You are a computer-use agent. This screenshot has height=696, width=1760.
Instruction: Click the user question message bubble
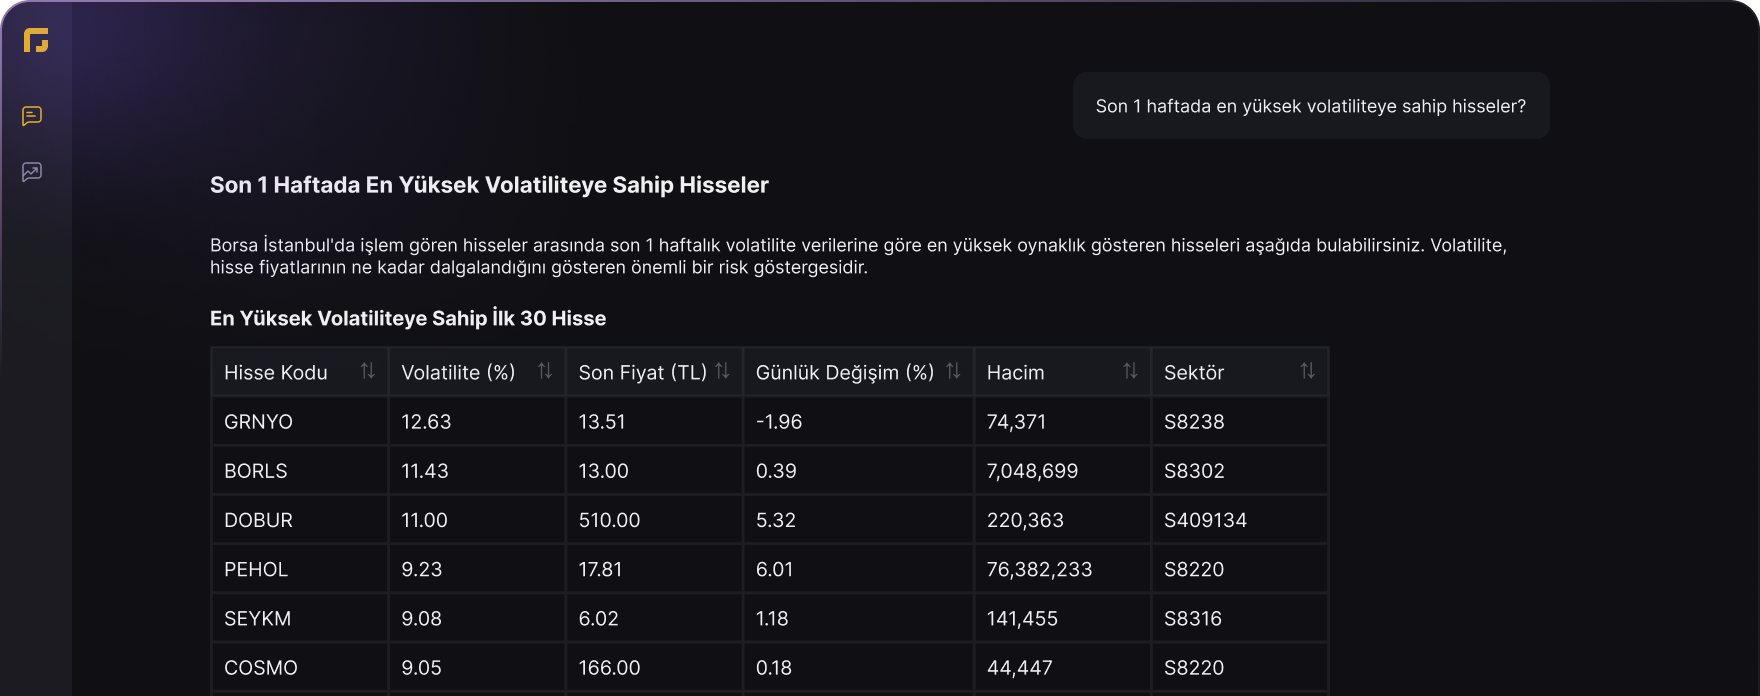pyautogui.click(x=1311, y=106)
